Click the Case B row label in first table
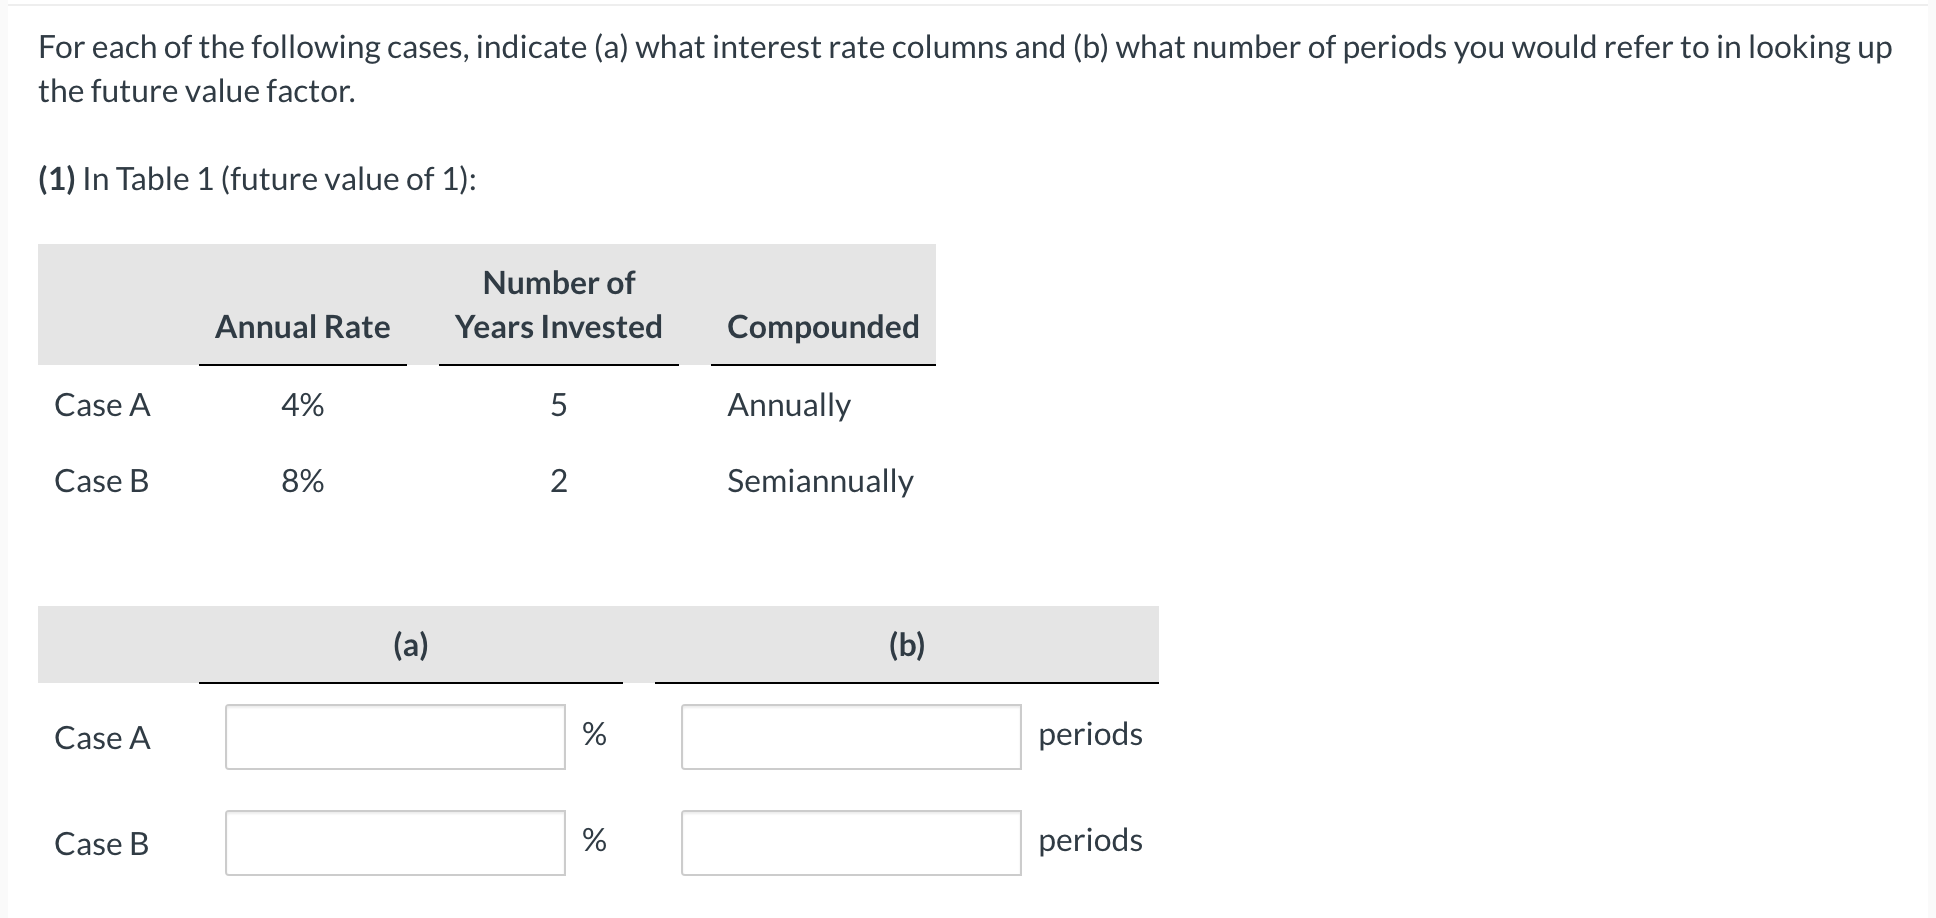Viewport: 1936px width, 918px height. [x=100, y=481]
